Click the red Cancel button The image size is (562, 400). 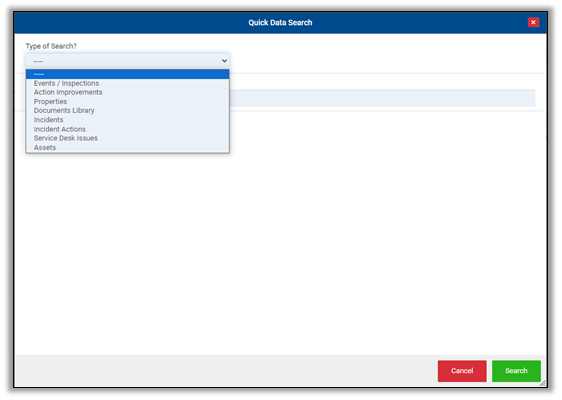[x=462, y=371]
